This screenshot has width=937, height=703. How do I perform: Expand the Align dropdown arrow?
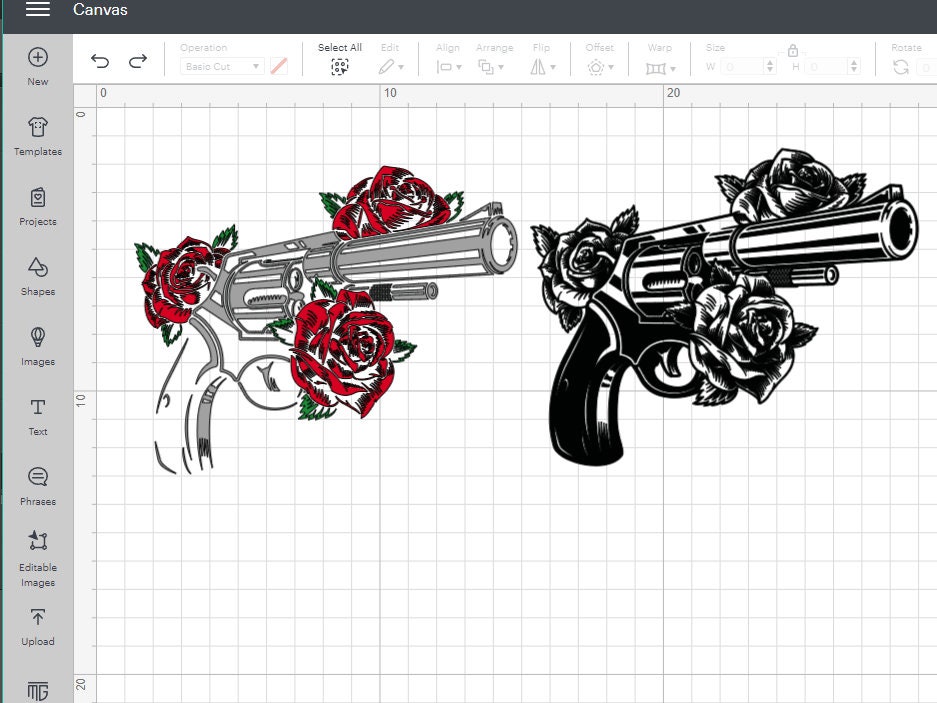[x=459, y=67]
